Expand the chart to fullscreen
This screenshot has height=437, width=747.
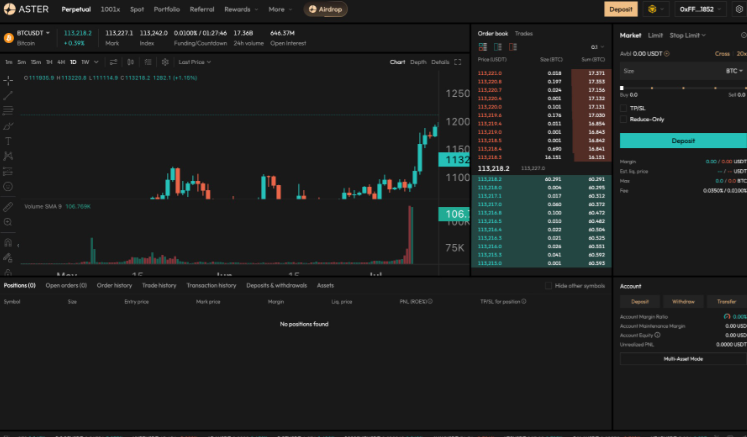(x=458, y=62)
